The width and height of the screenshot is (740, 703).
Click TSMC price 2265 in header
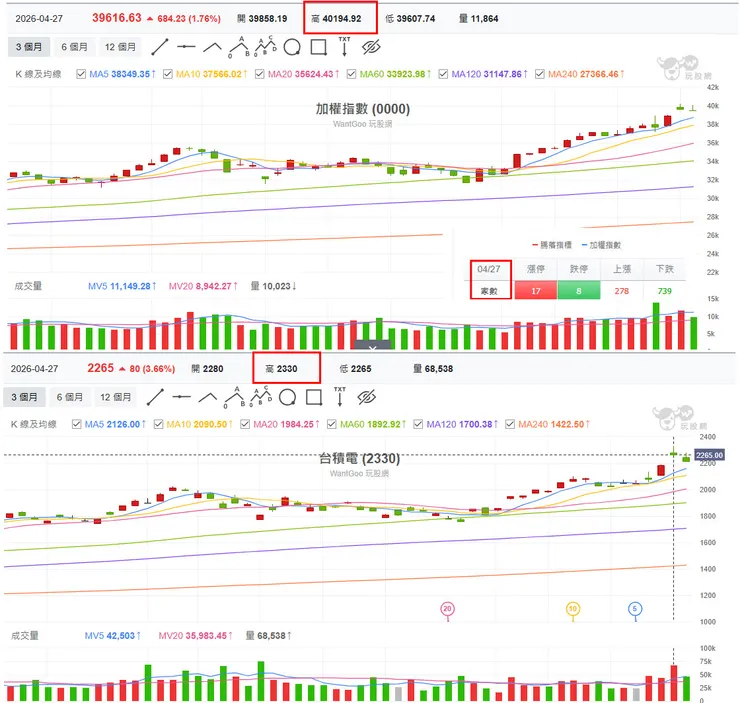coord(101,368)
